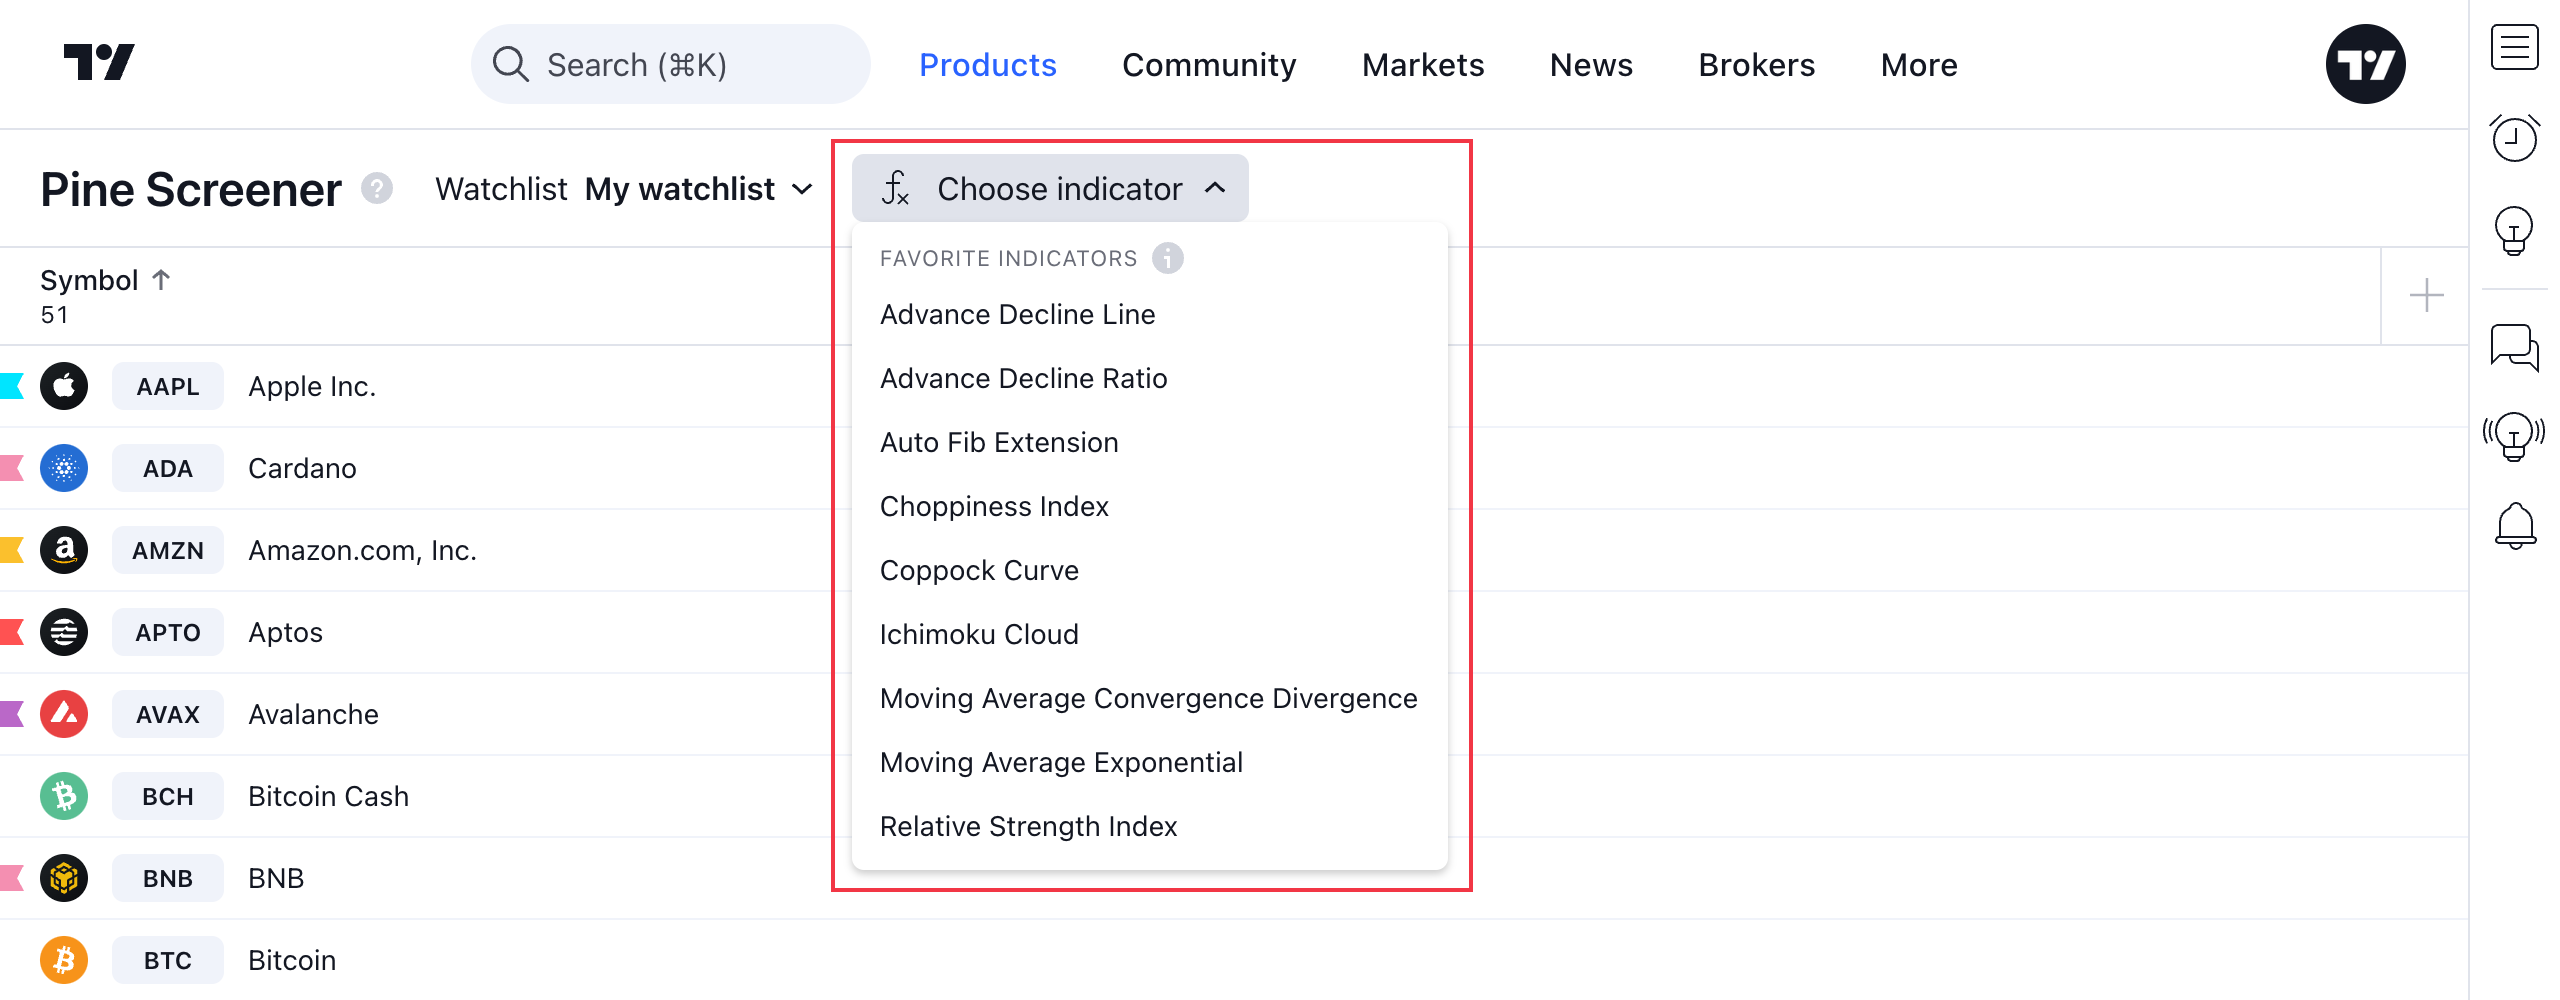Click the Cardano logo in ADA row
The height and width of the screenshot is (1000, 2560).
64,468
